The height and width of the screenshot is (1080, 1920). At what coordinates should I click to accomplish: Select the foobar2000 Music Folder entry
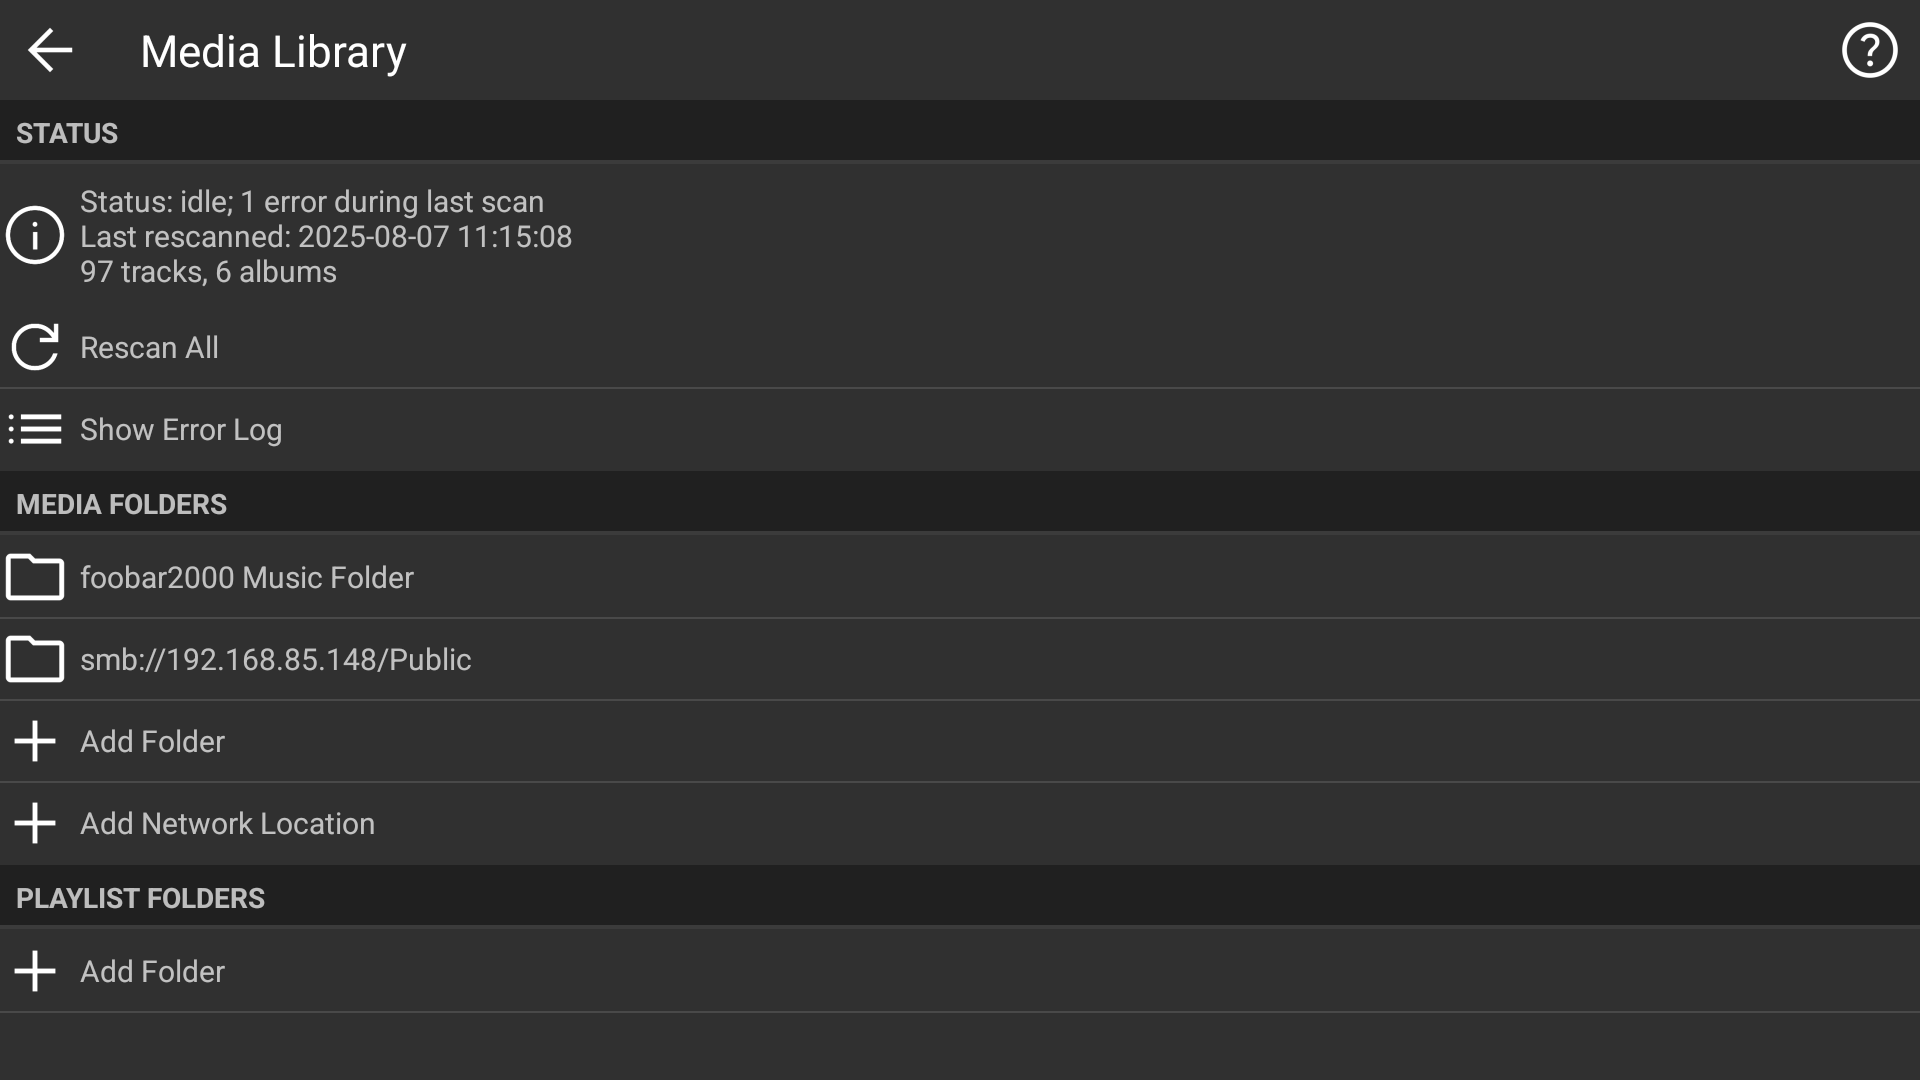point(247,577)
